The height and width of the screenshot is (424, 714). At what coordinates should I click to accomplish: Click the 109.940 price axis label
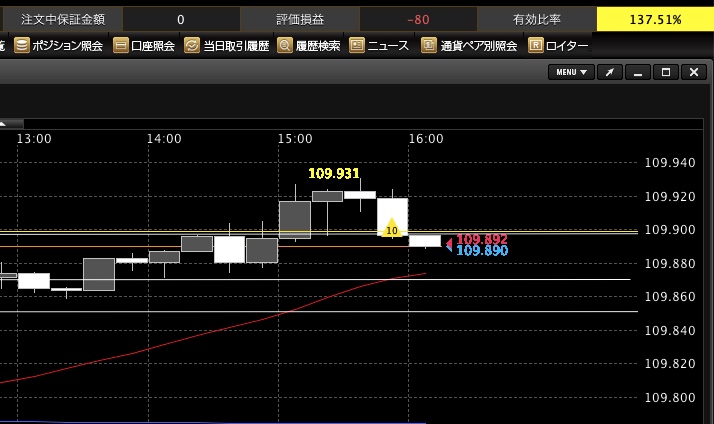[670, 163]
